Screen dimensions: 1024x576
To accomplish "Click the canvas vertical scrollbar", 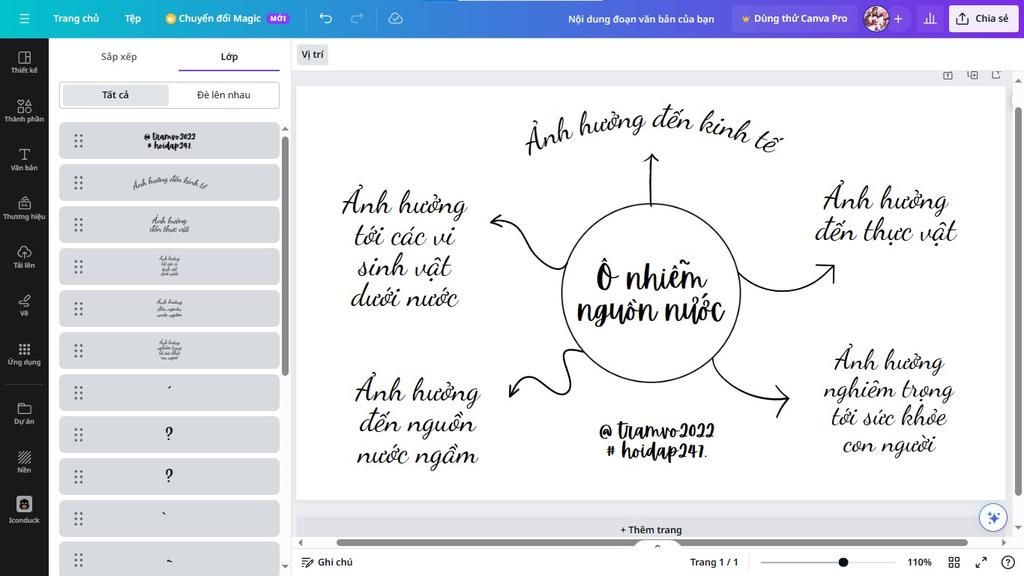I will [1017, 300].
